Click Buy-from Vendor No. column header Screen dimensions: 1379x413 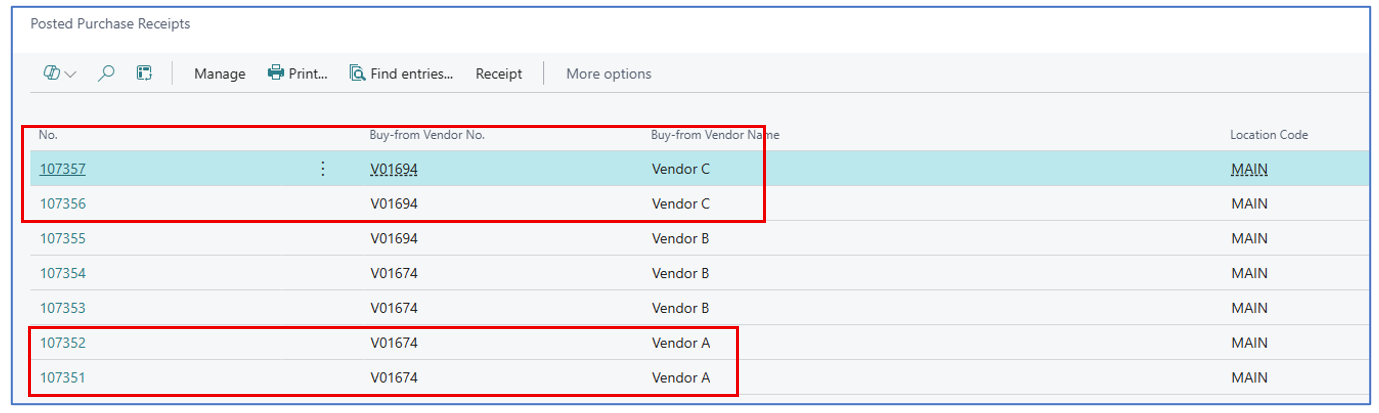click(427, 135)
